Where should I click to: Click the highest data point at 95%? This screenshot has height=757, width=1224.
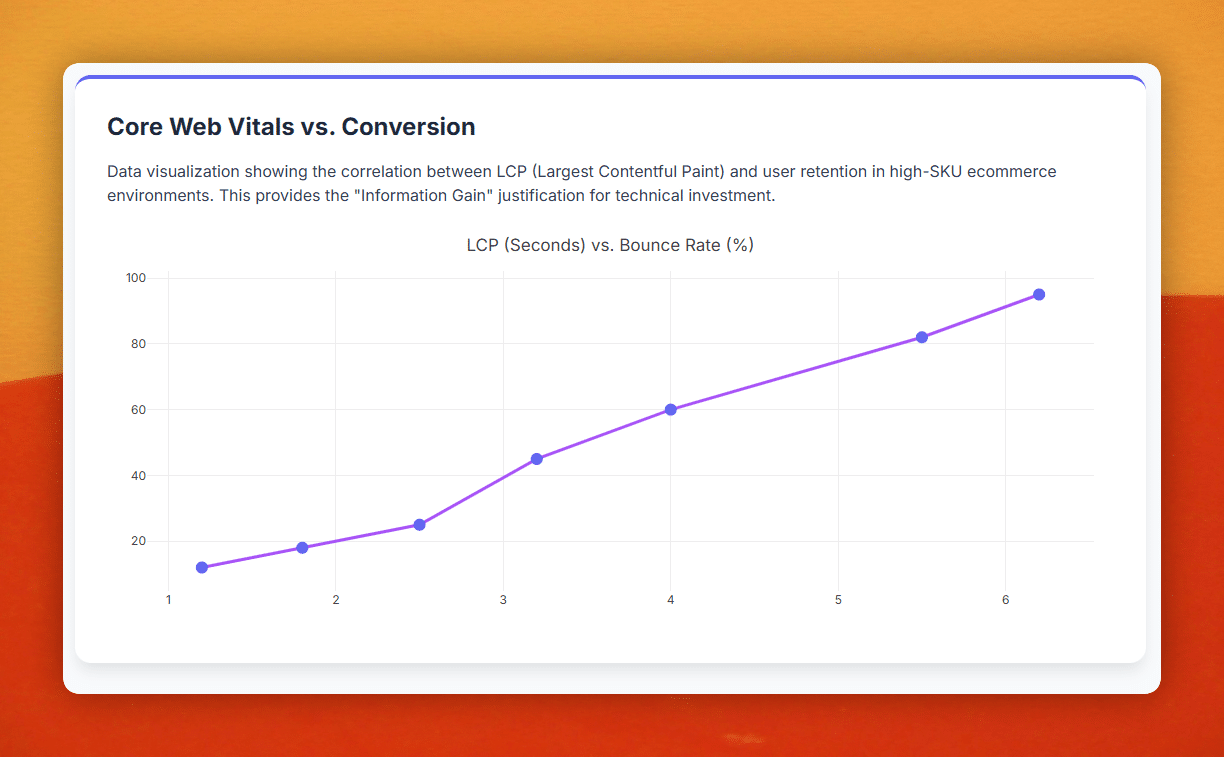1039,294
